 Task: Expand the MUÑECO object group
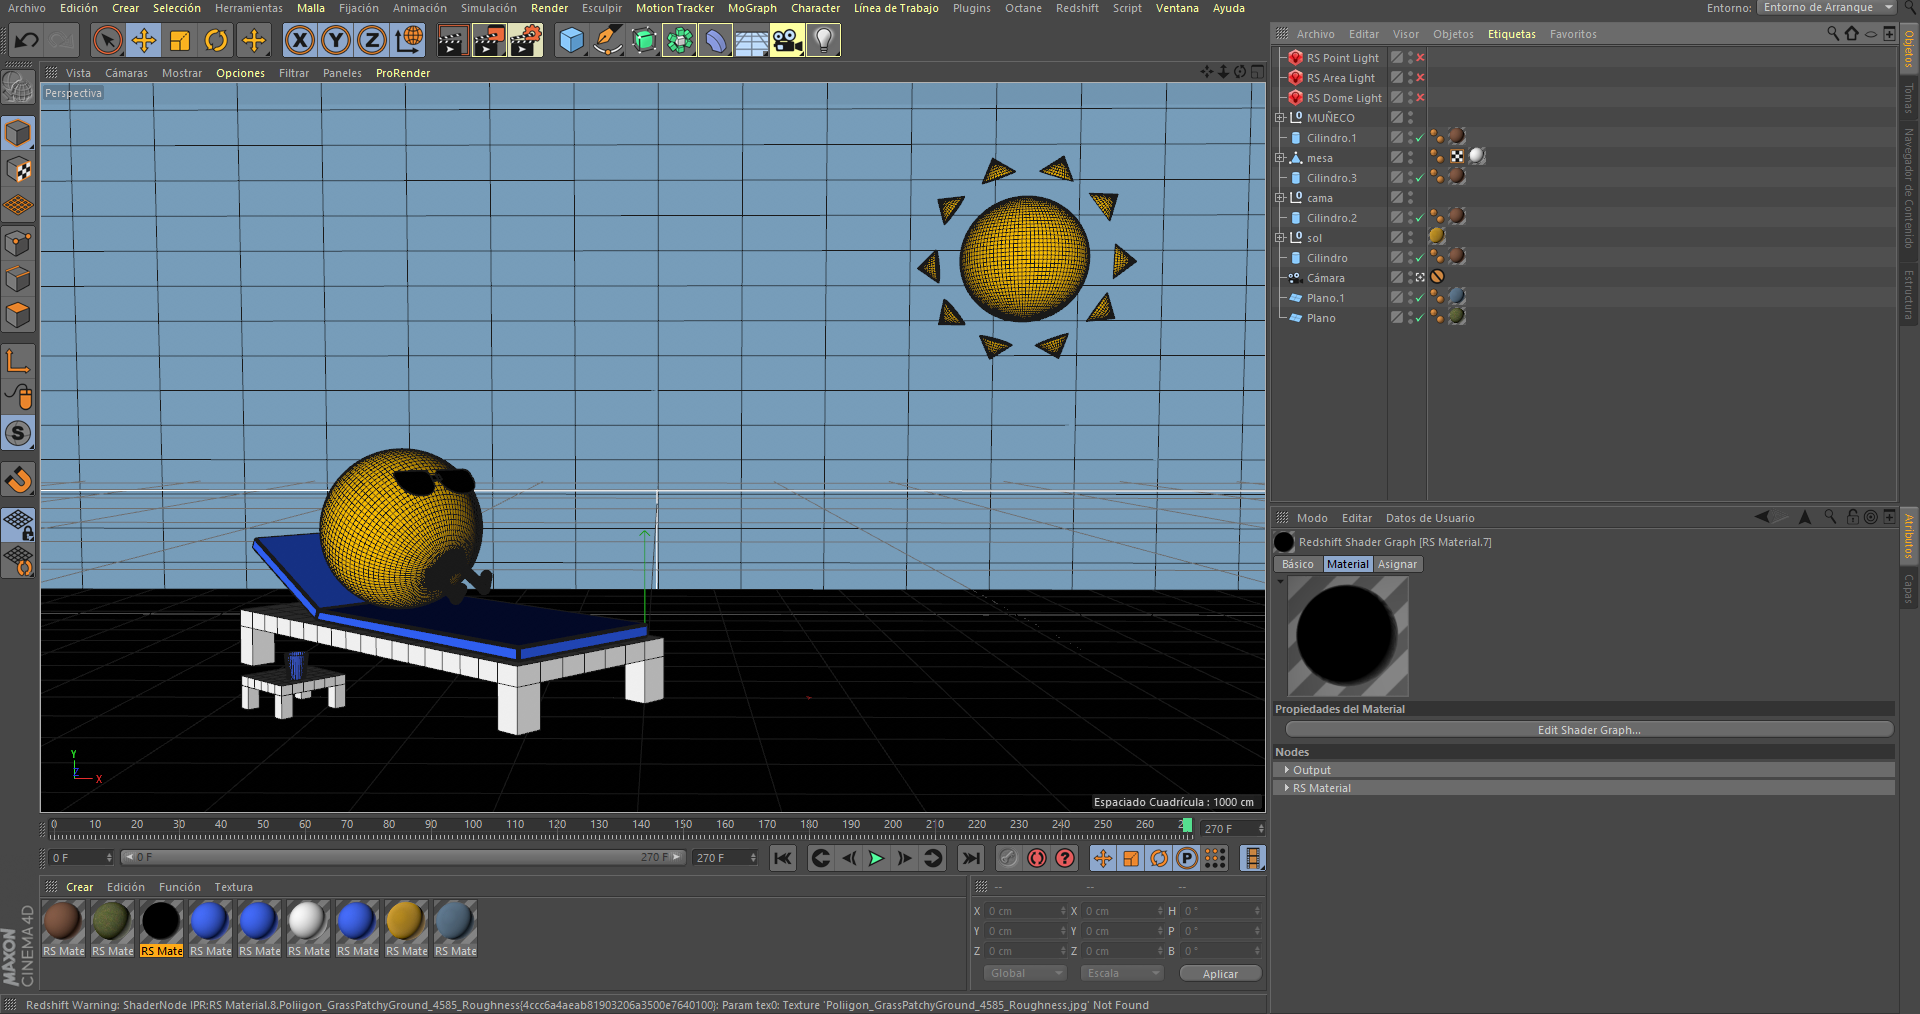click(x=1279, y=118)
